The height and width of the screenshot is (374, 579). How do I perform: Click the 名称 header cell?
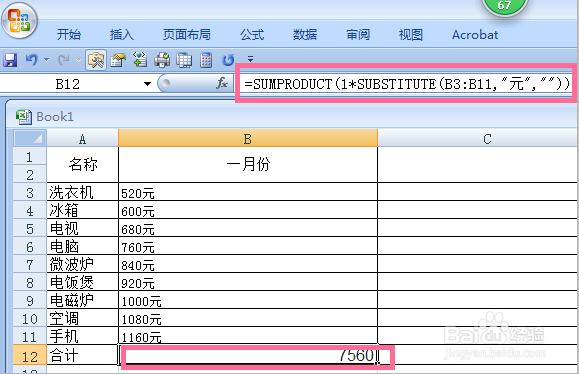tap(83, 165)
